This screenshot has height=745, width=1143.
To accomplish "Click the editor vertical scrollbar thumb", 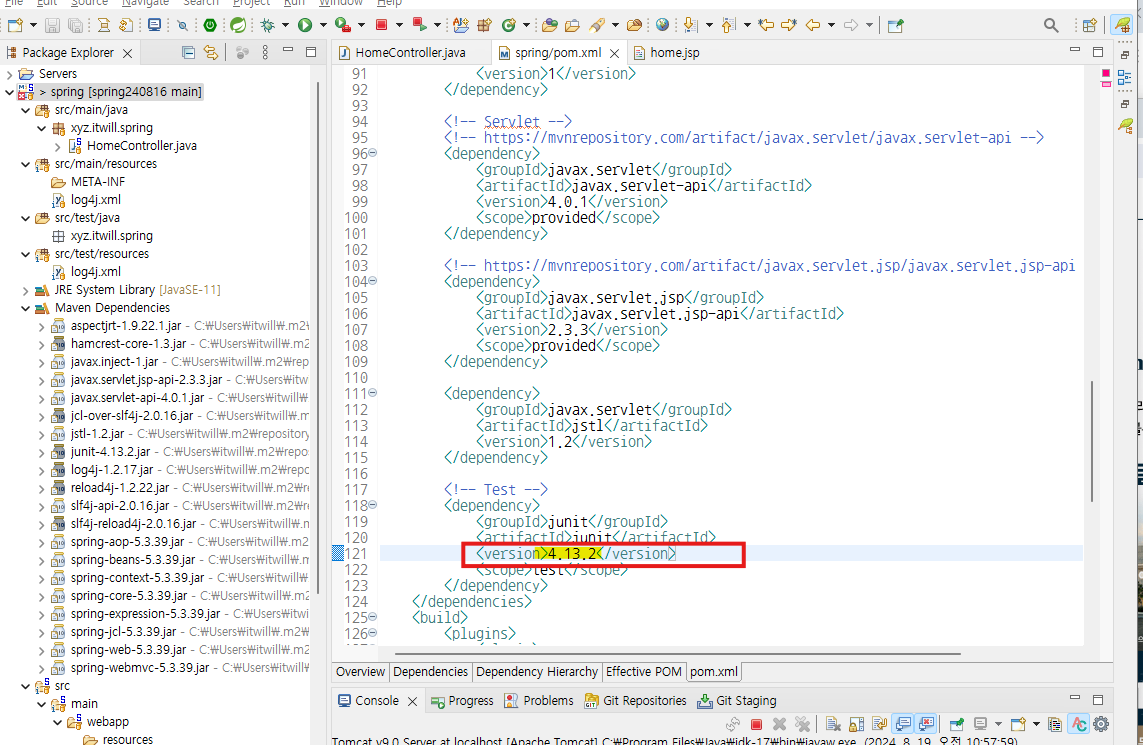I will tap(1092, 441).
